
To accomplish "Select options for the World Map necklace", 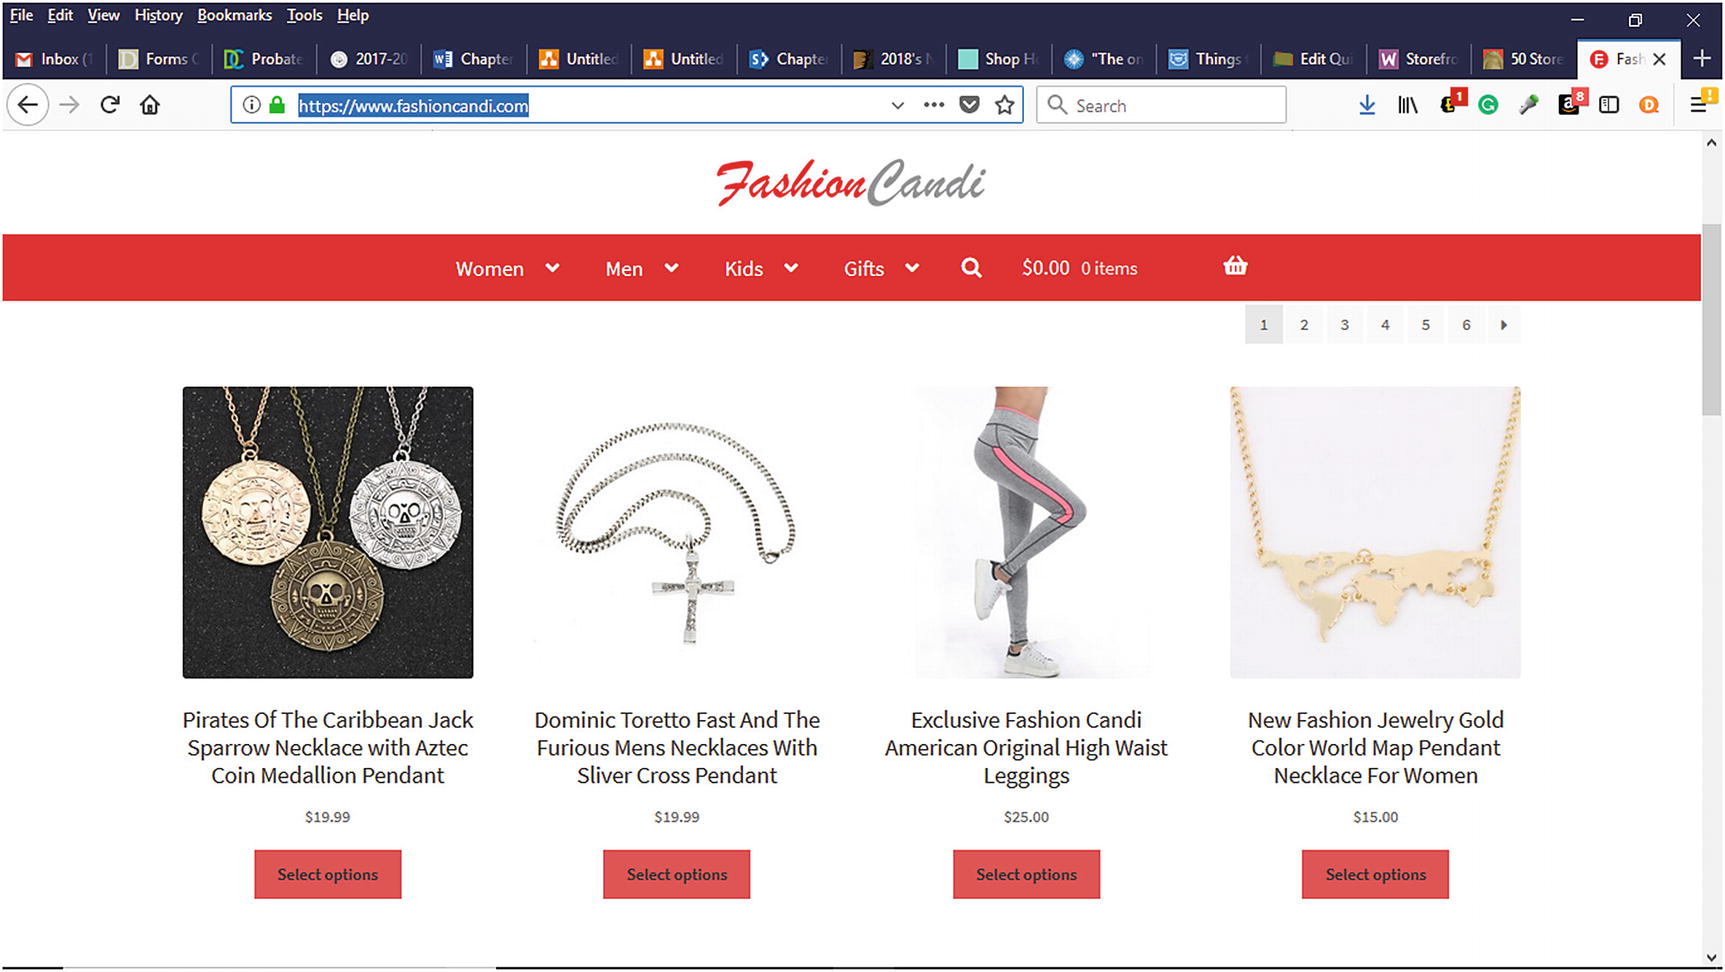I will point(1375,874).
